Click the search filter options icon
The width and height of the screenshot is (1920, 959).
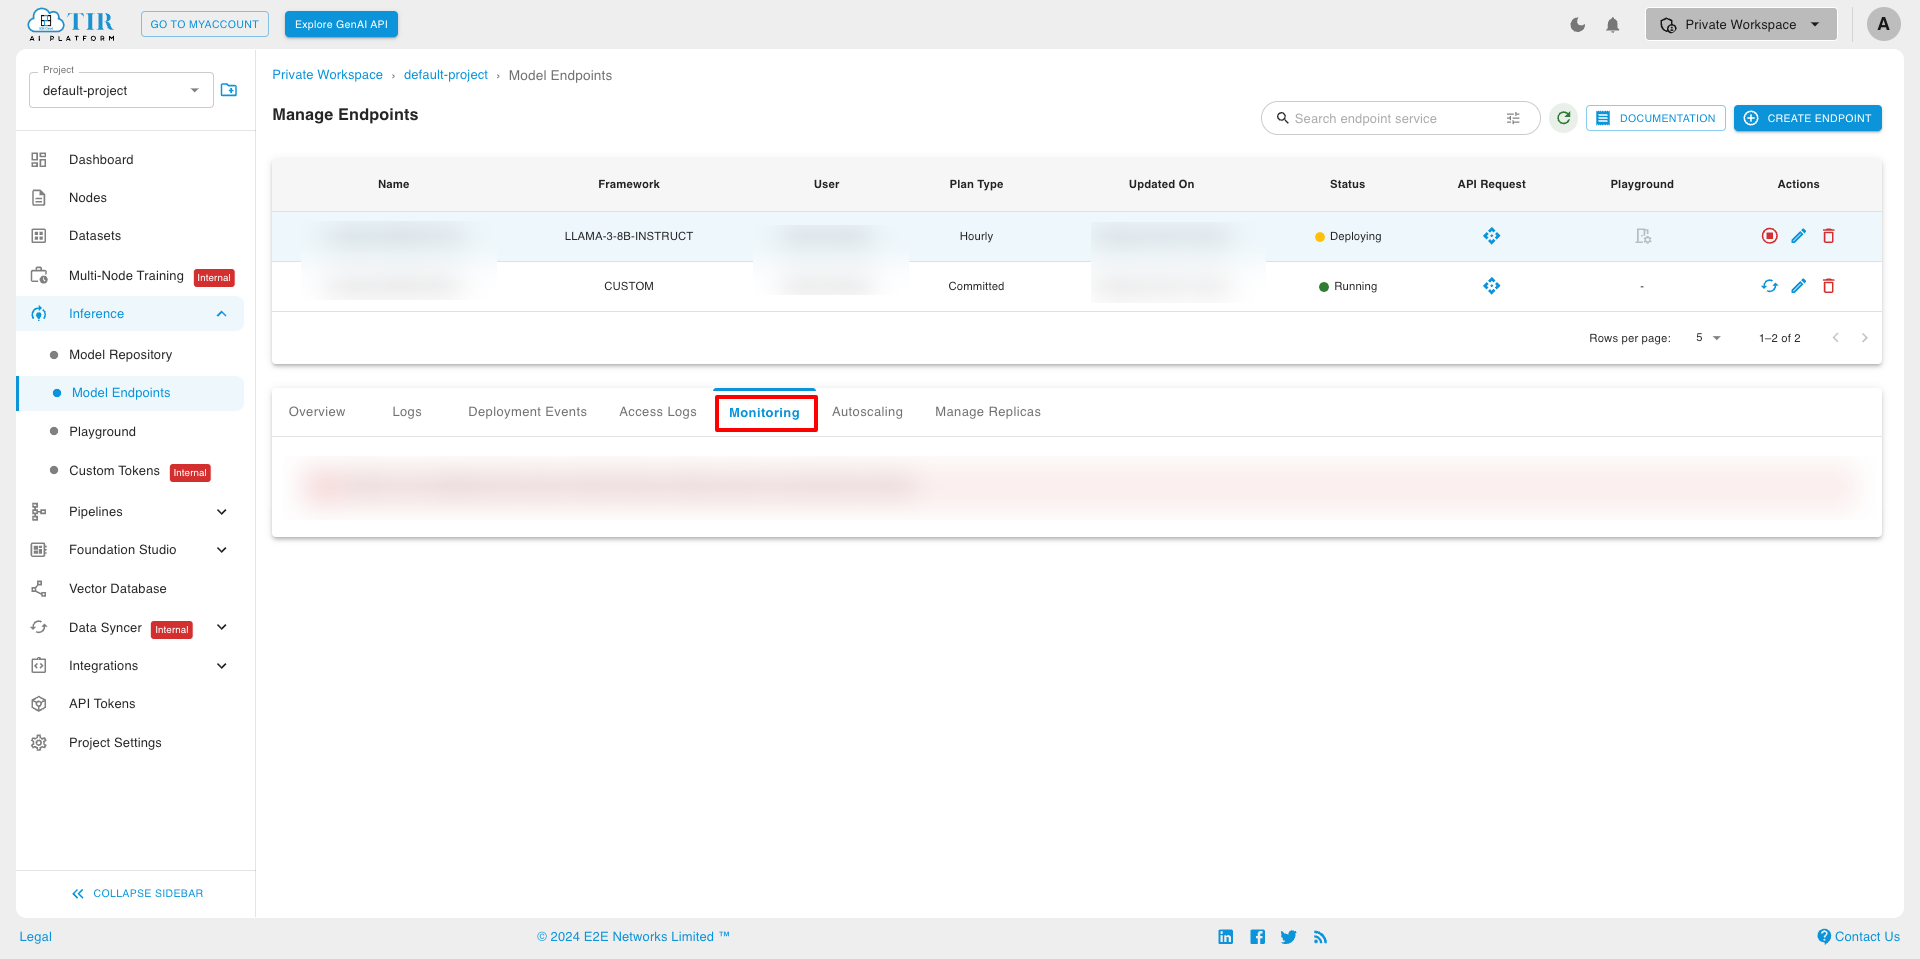(x=1513, y=118)
